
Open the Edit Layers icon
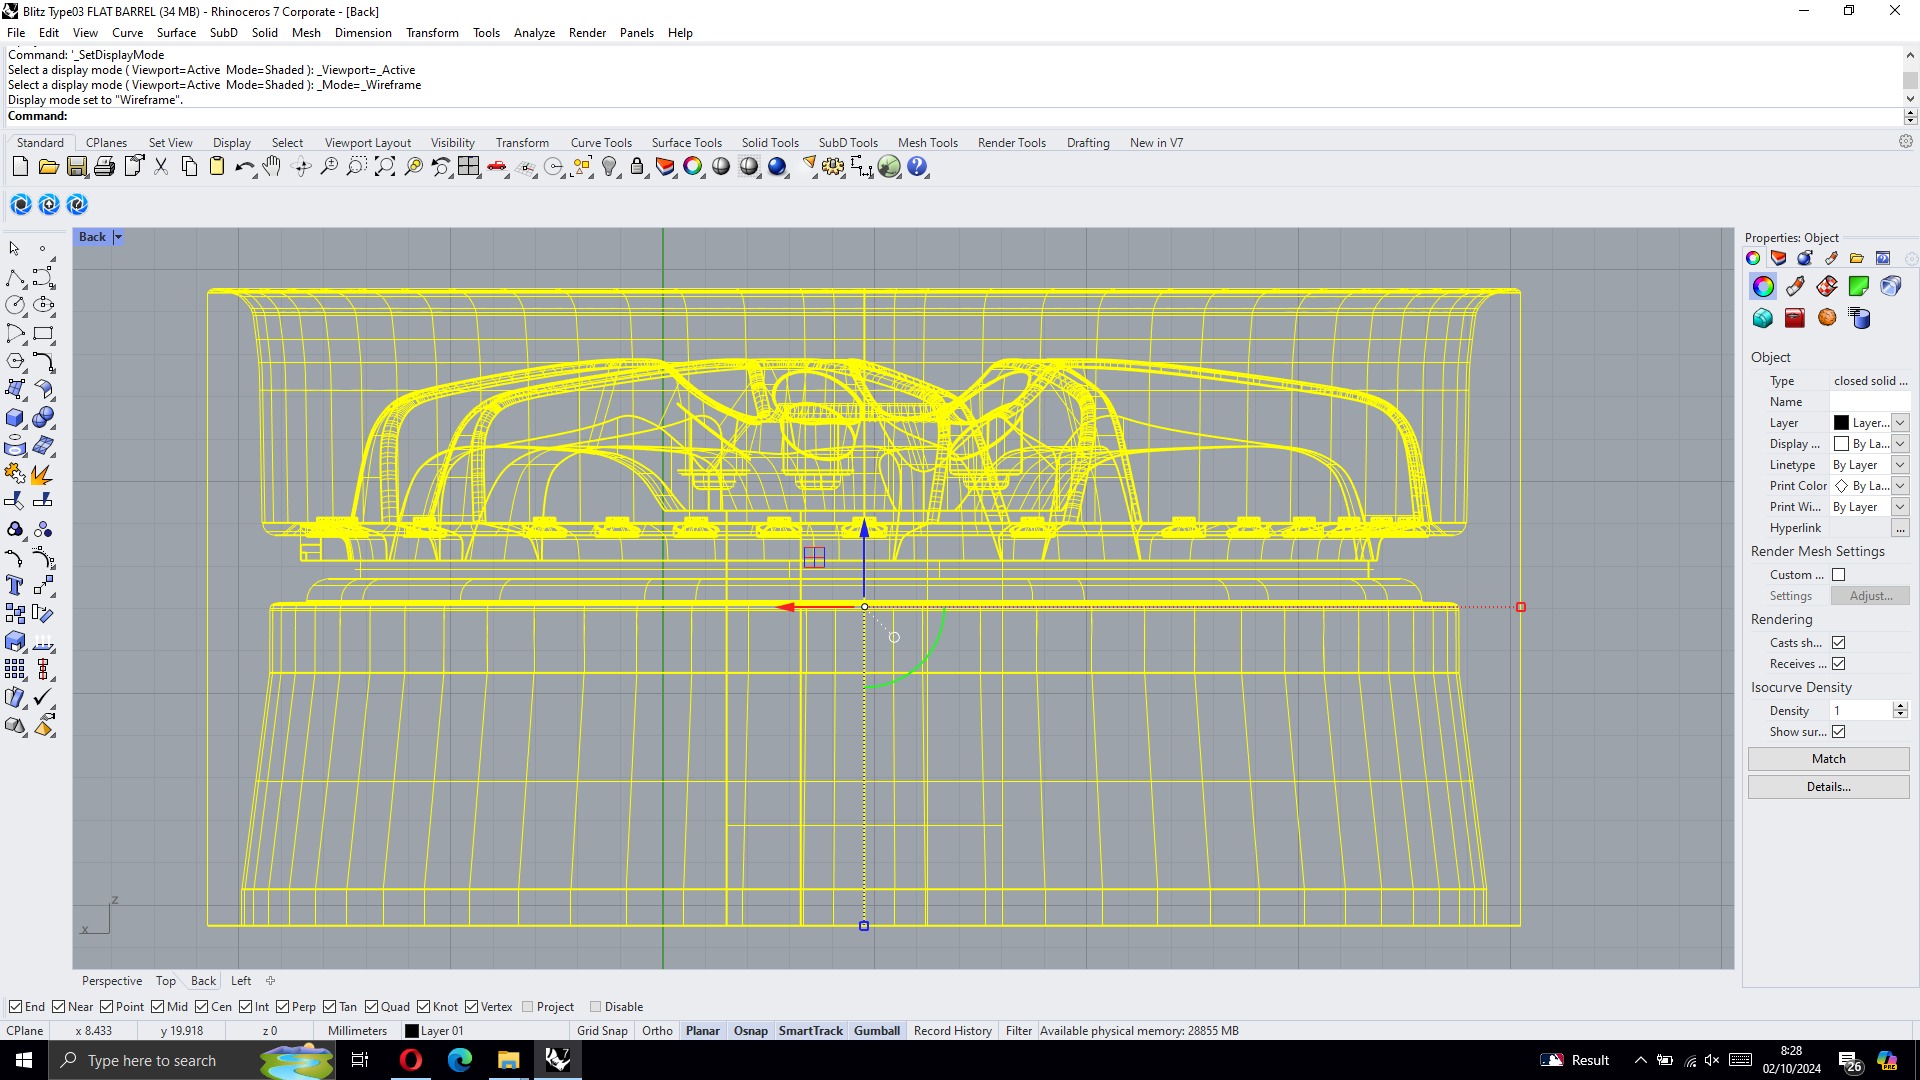[x=665, y=167]
